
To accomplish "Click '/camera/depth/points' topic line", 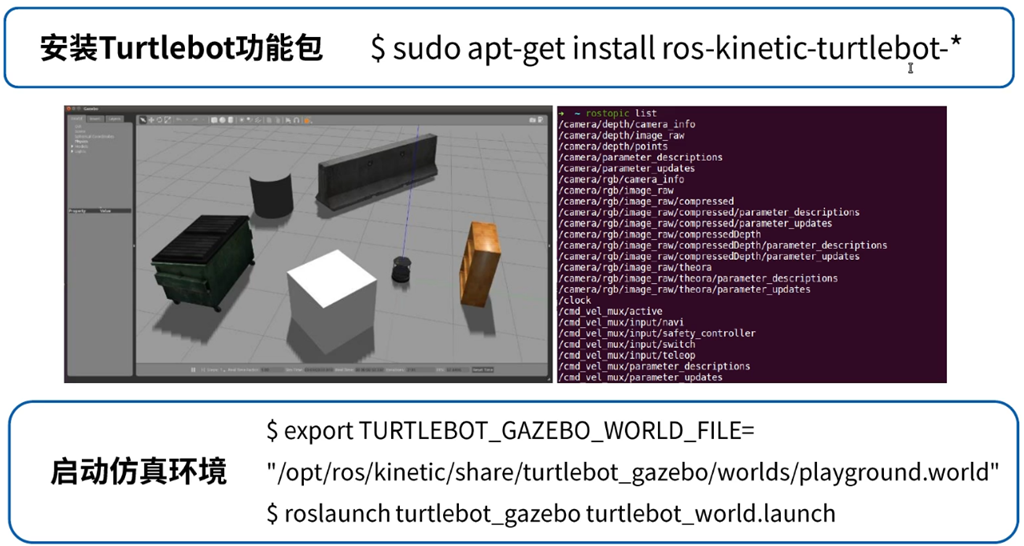I will pos(613,146).
